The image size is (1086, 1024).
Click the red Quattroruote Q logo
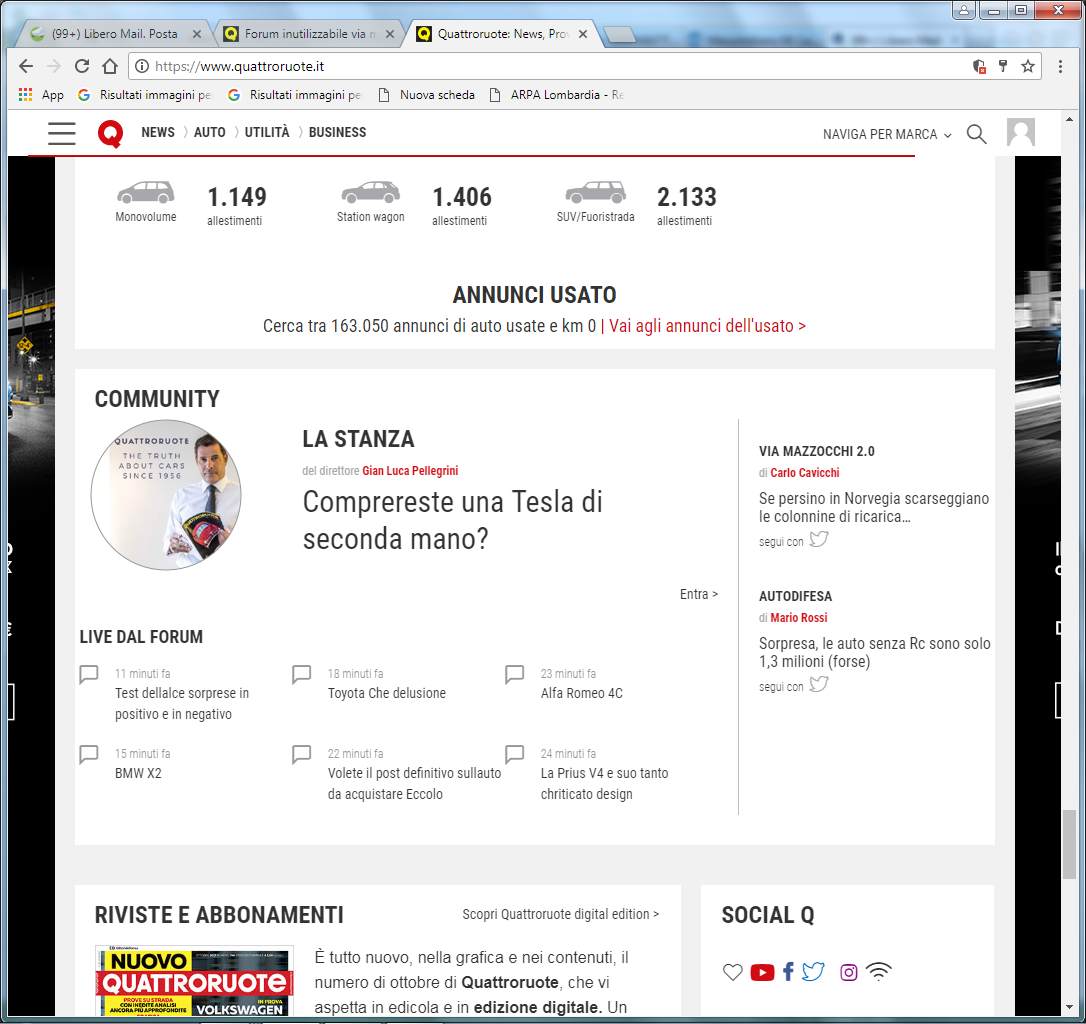(x=110, y=133)
